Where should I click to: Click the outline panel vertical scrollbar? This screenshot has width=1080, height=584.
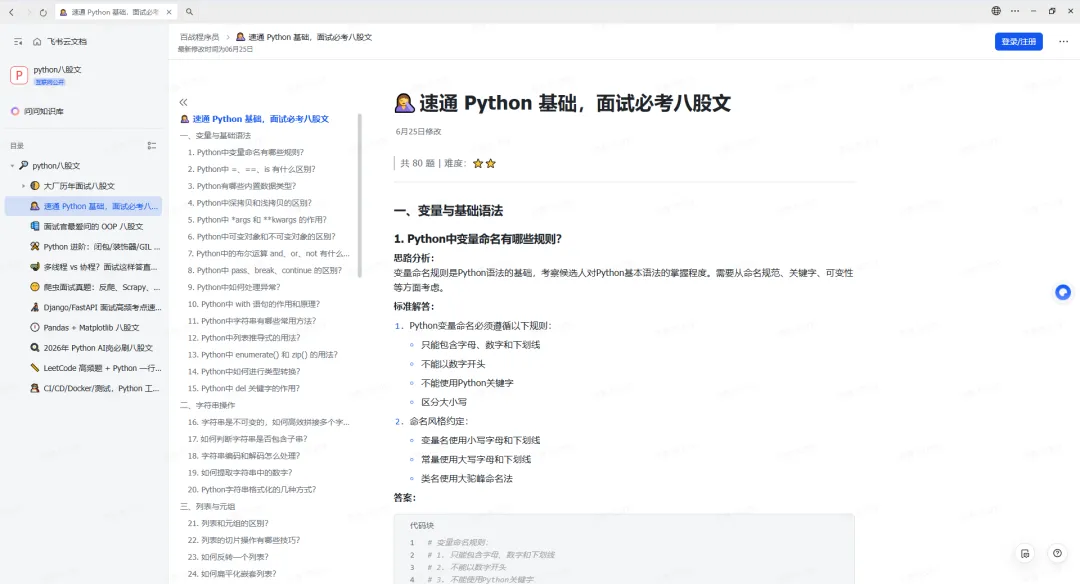click(x=360, y=196)
